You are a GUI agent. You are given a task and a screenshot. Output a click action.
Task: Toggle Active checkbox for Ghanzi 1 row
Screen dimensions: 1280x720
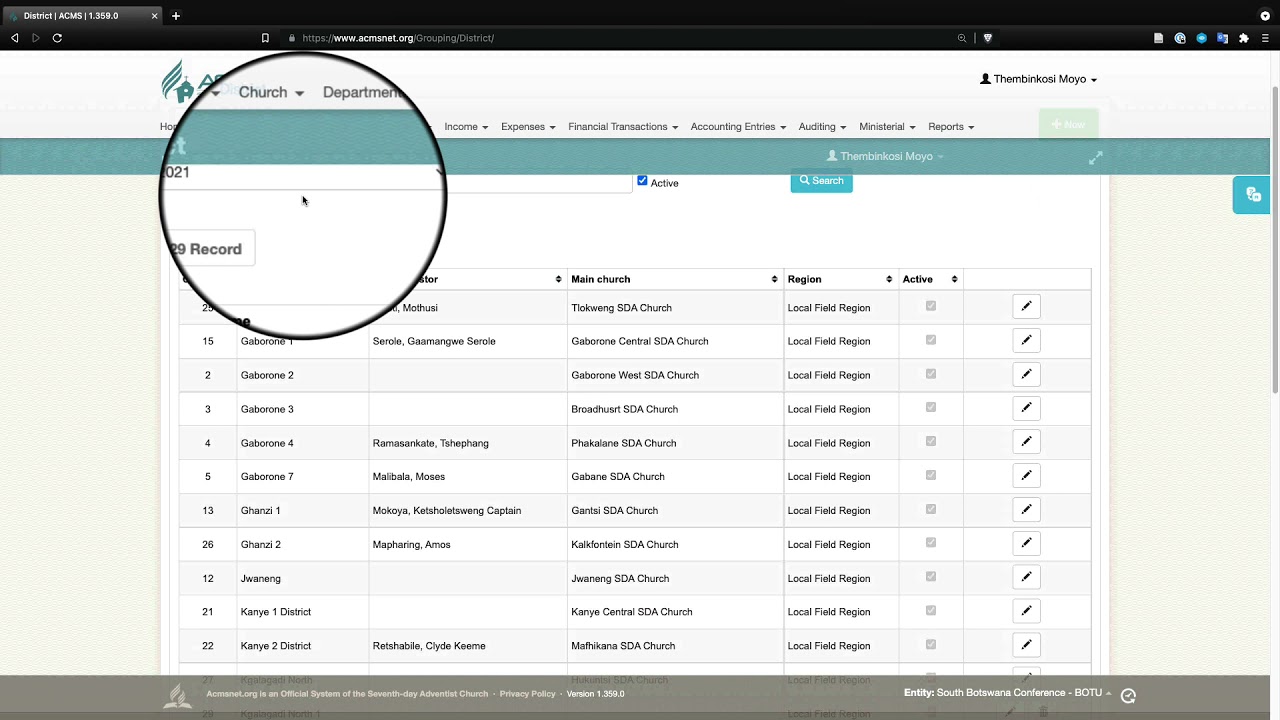point(930,509)
